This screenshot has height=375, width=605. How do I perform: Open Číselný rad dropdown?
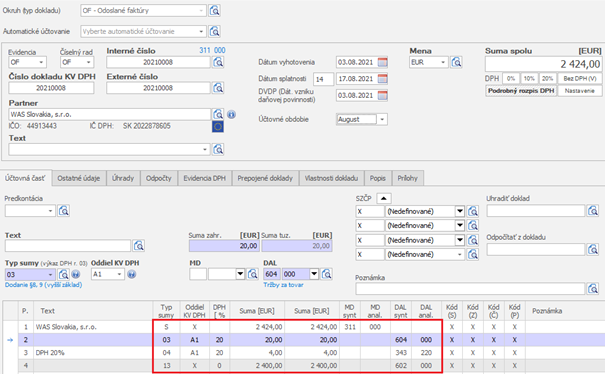[88, 62]
